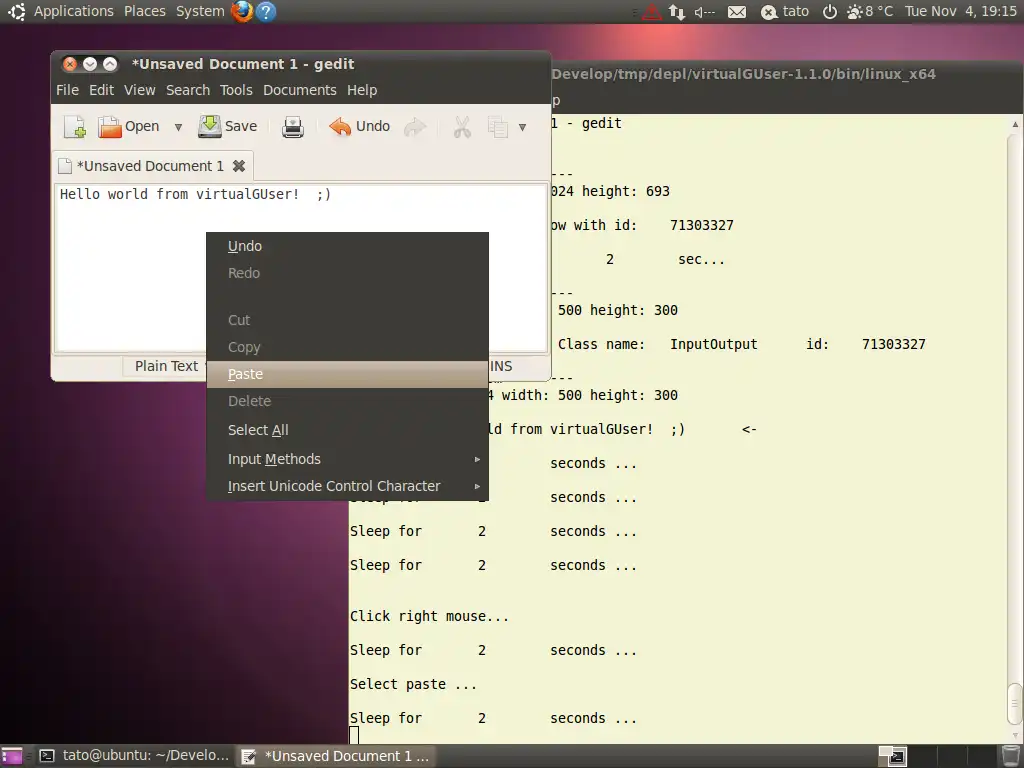Click Redo in the context menu
Image resolution: width=1024 pixels, height=768 pixels.
pyautogui.click(x=347, y=273)
